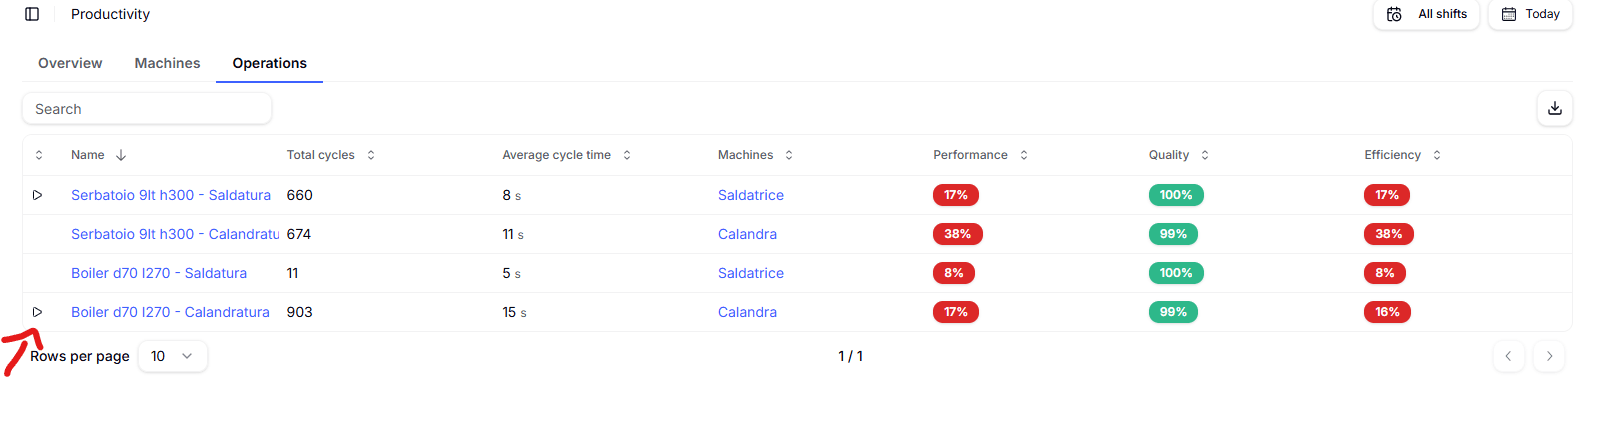The image size is (1600, 423).
Task: Switch to the Overview tab
Action: [x=70, y=63]
